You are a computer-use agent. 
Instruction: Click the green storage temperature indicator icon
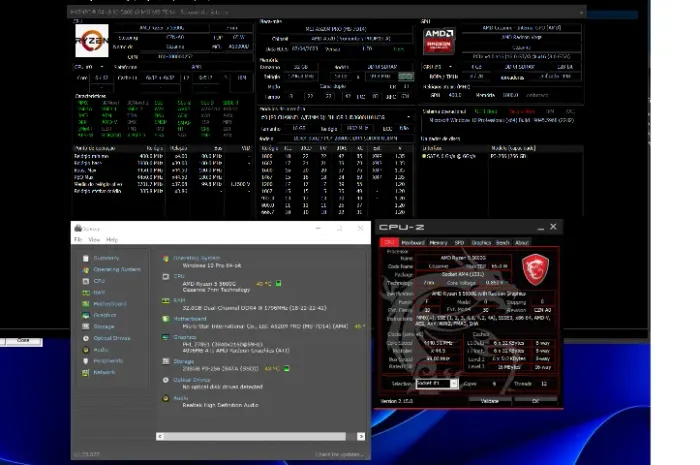click(287, 369)
